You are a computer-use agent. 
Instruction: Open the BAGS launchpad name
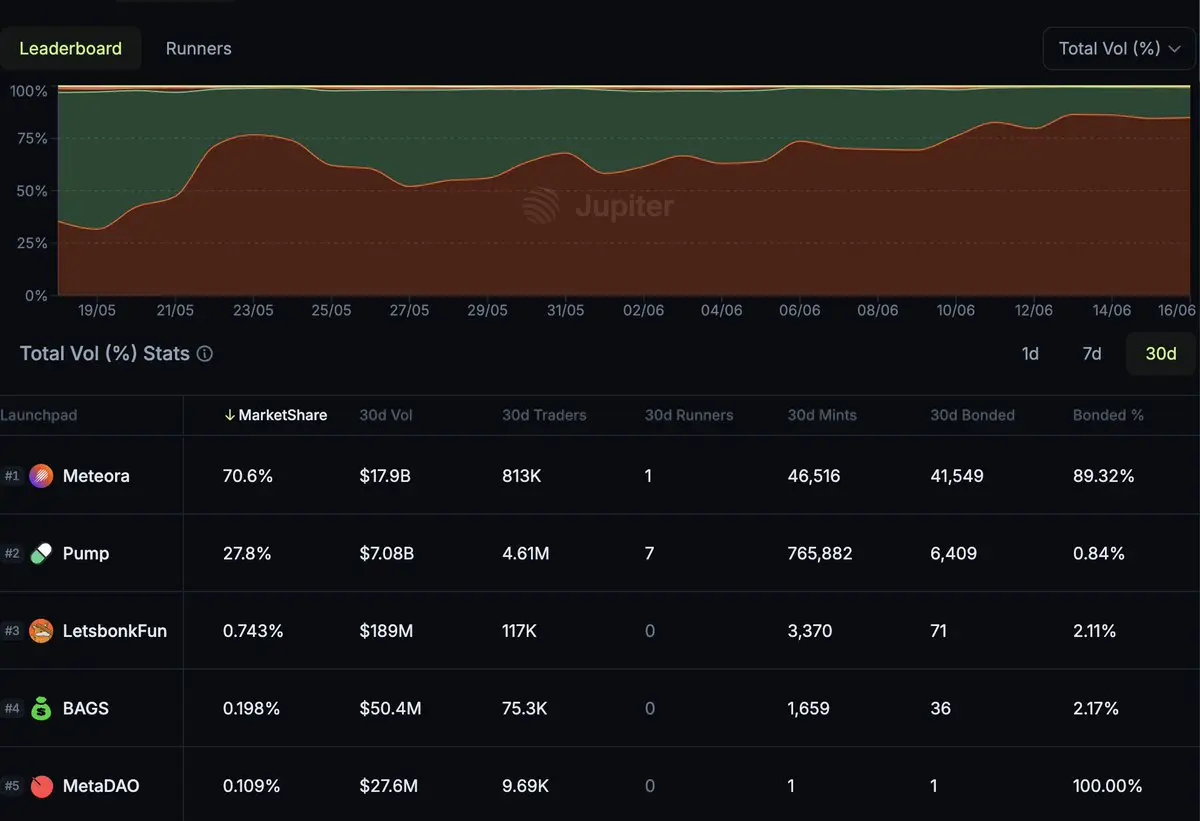point(86,708)
